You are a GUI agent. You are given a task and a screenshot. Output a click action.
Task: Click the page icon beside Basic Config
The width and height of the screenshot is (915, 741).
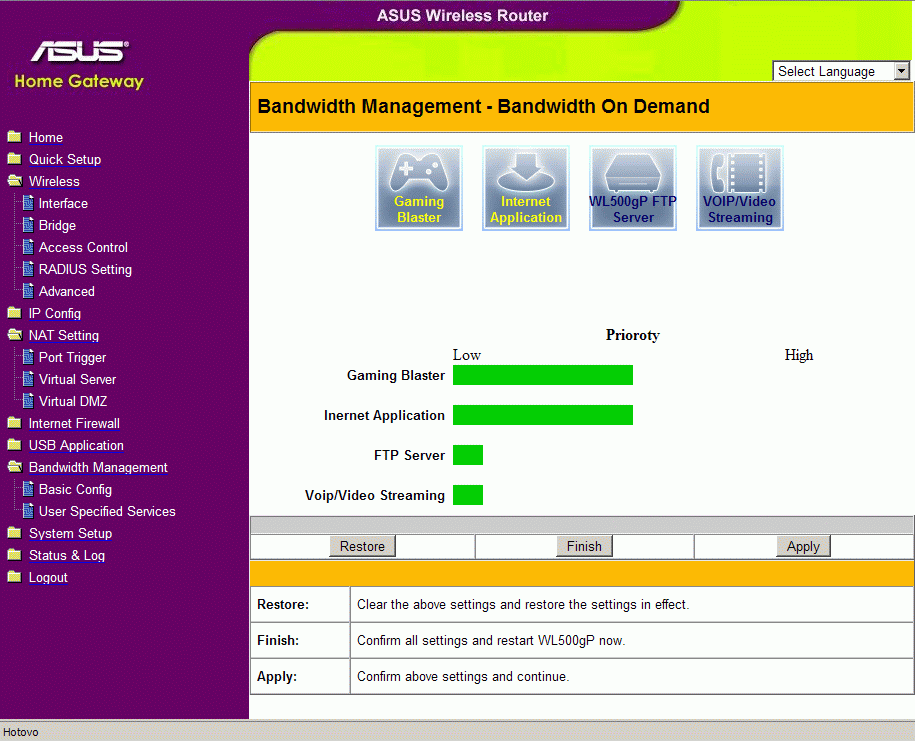tap(28, 489)
